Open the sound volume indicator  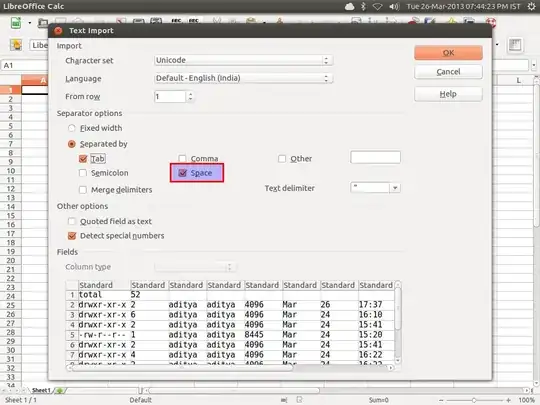[x=394, y=7]
